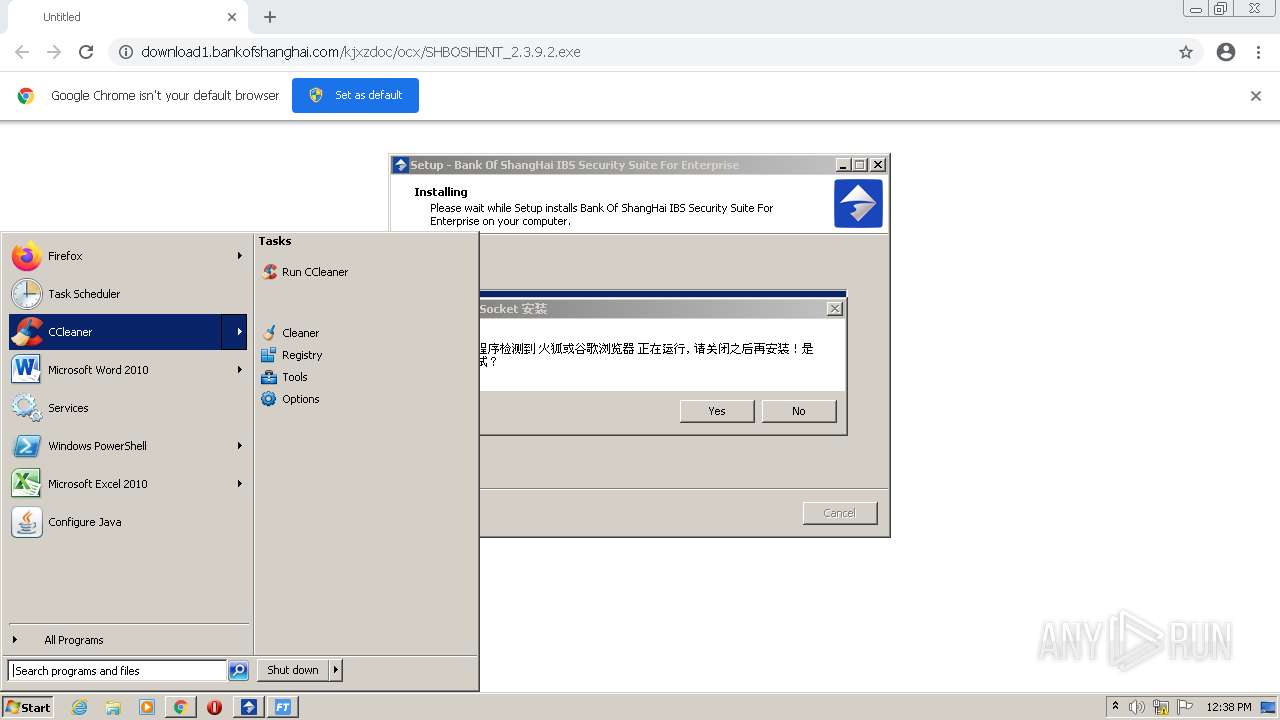Launch Task Scheduler from Start menu
The height and width of the screenshot is (720, 1280).
pos(128,294)
